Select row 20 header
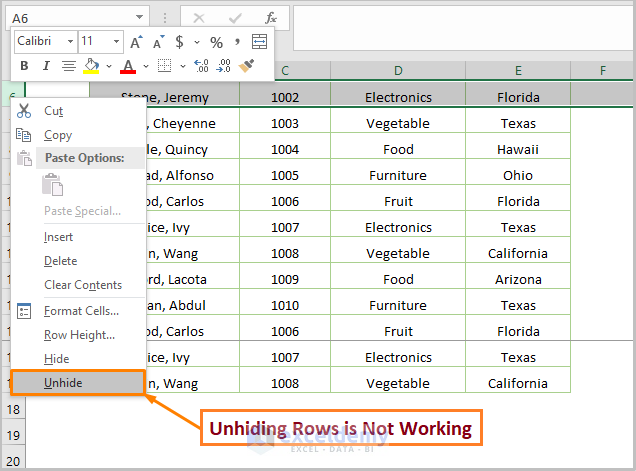The image size is (636, 471). click(13, 461)
